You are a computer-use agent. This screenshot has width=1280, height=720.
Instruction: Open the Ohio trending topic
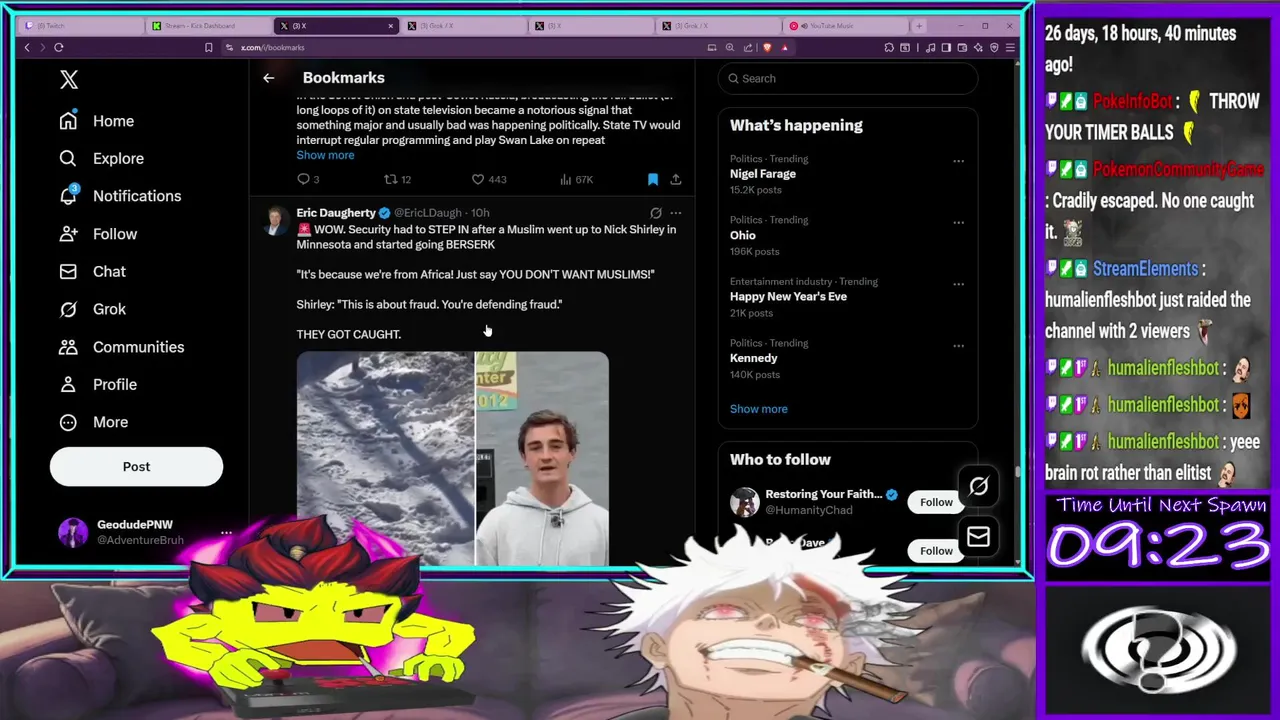743,236
